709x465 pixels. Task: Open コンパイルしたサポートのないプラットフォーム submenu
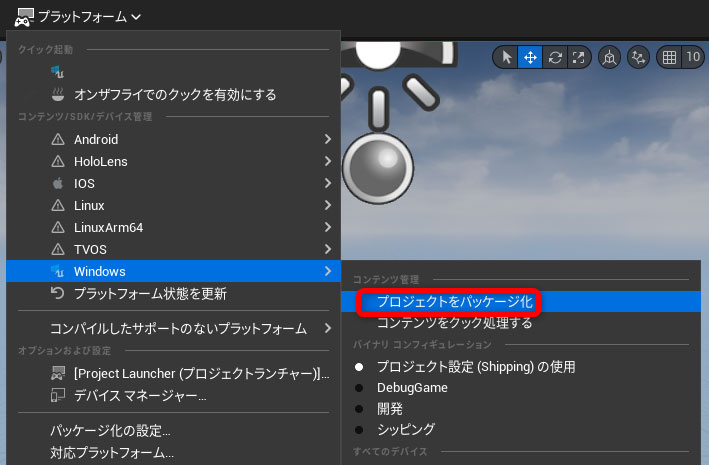tap(173, 328)
